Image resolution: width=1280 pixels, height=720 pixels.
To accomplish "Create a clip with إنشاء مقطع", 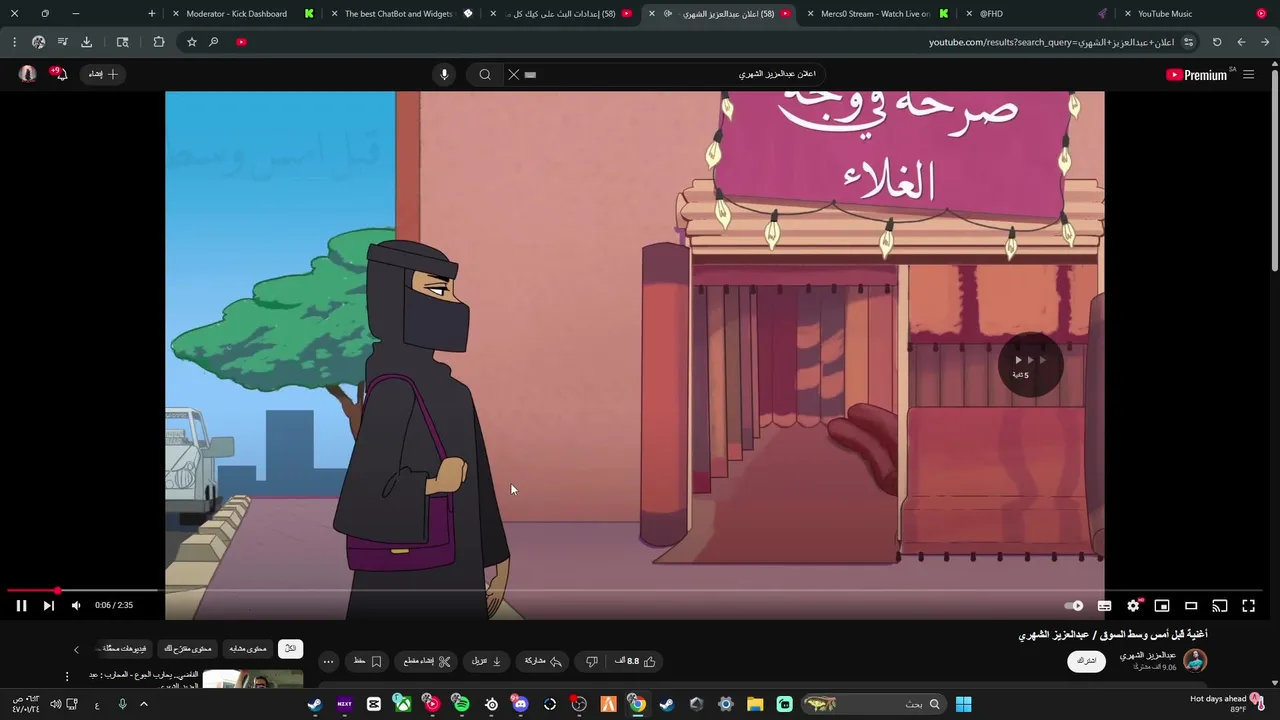I will pos(427,661).
